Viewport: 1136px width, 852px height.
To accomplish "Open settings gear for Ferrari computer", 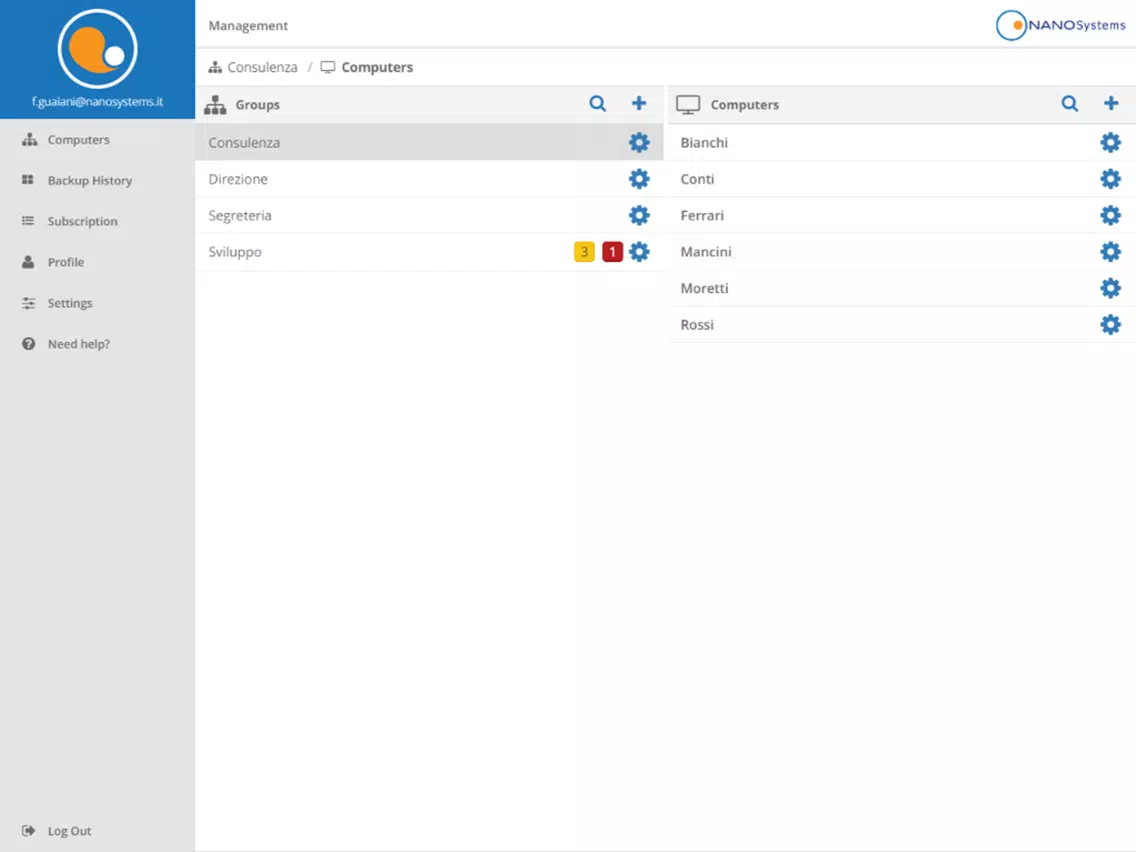I will pyautogui.click(x=1111, y=215).
